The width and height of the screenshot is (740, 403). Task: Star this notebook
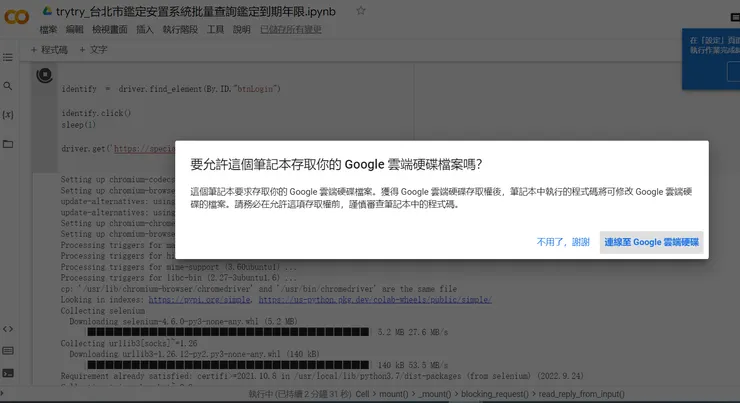click(x=361, y=11)
